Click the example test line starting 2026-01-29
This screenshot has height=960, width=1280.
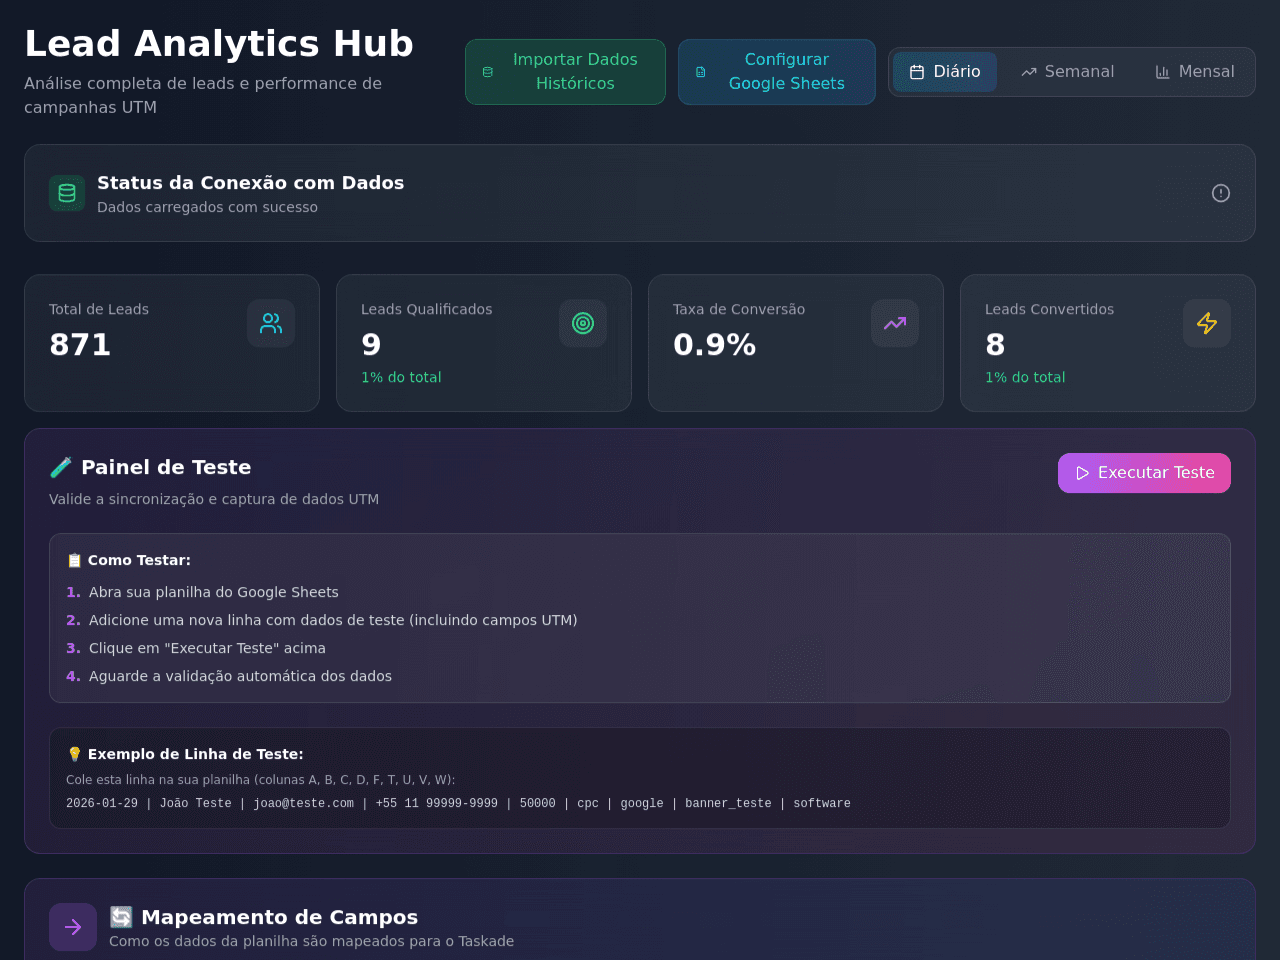coord(458,803)
